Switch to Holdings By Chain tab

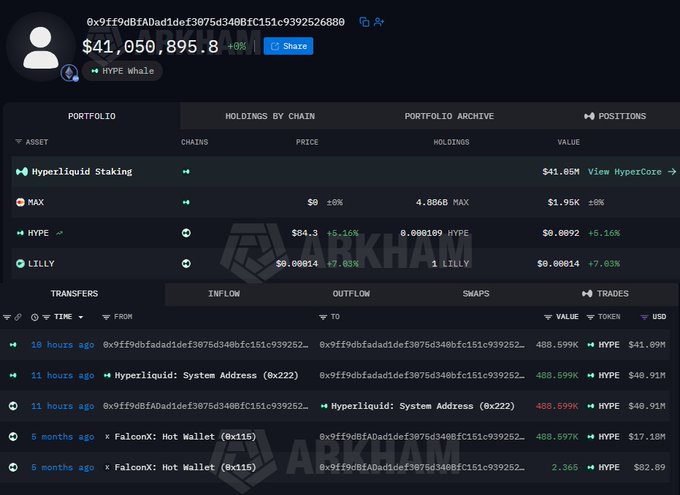tap(270, 116)
